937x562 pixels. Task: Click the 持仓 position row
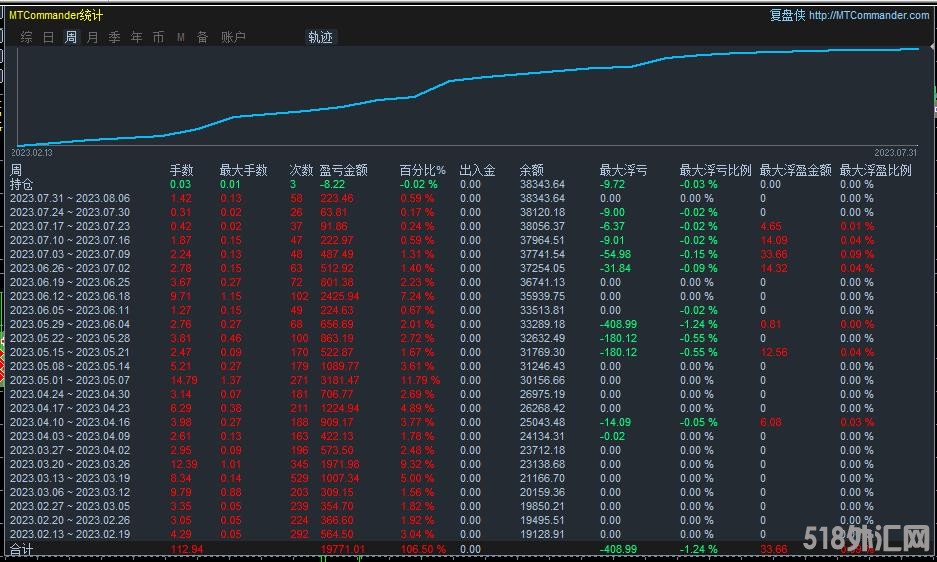[x=21, y=185]
